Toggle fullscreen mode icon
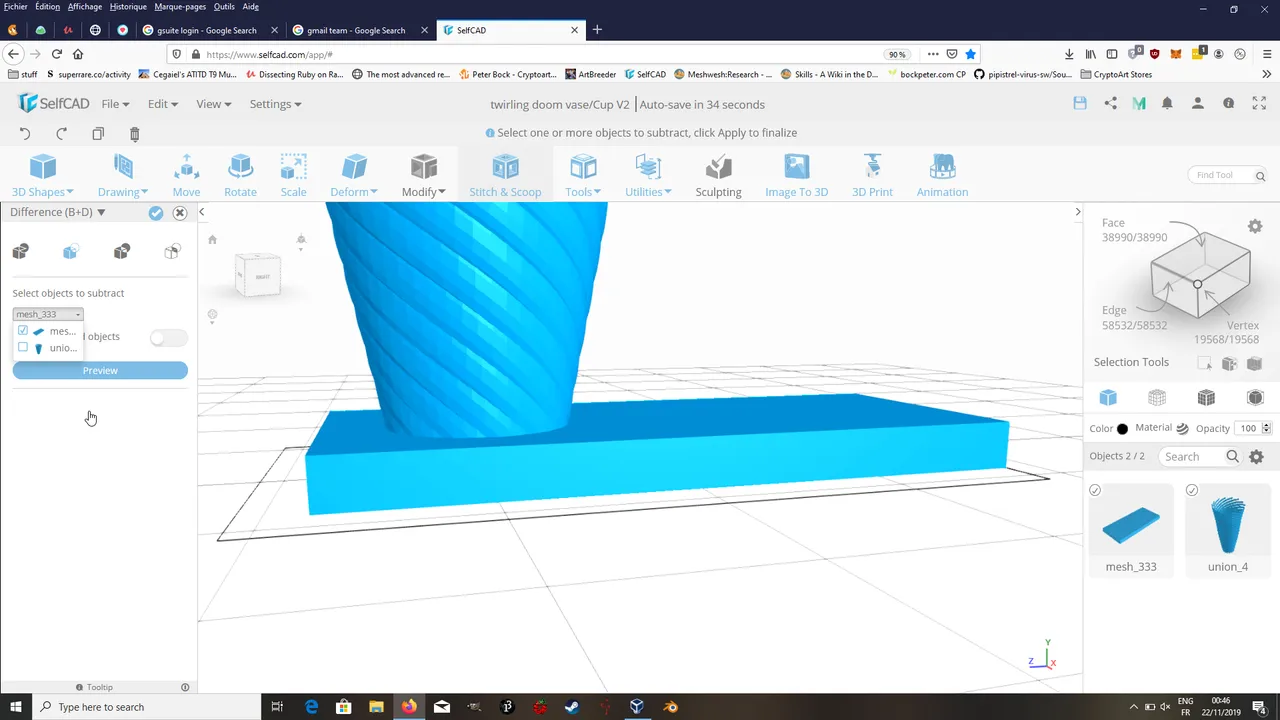Screen dimensions: 1280x720 tap(1259, 103)
